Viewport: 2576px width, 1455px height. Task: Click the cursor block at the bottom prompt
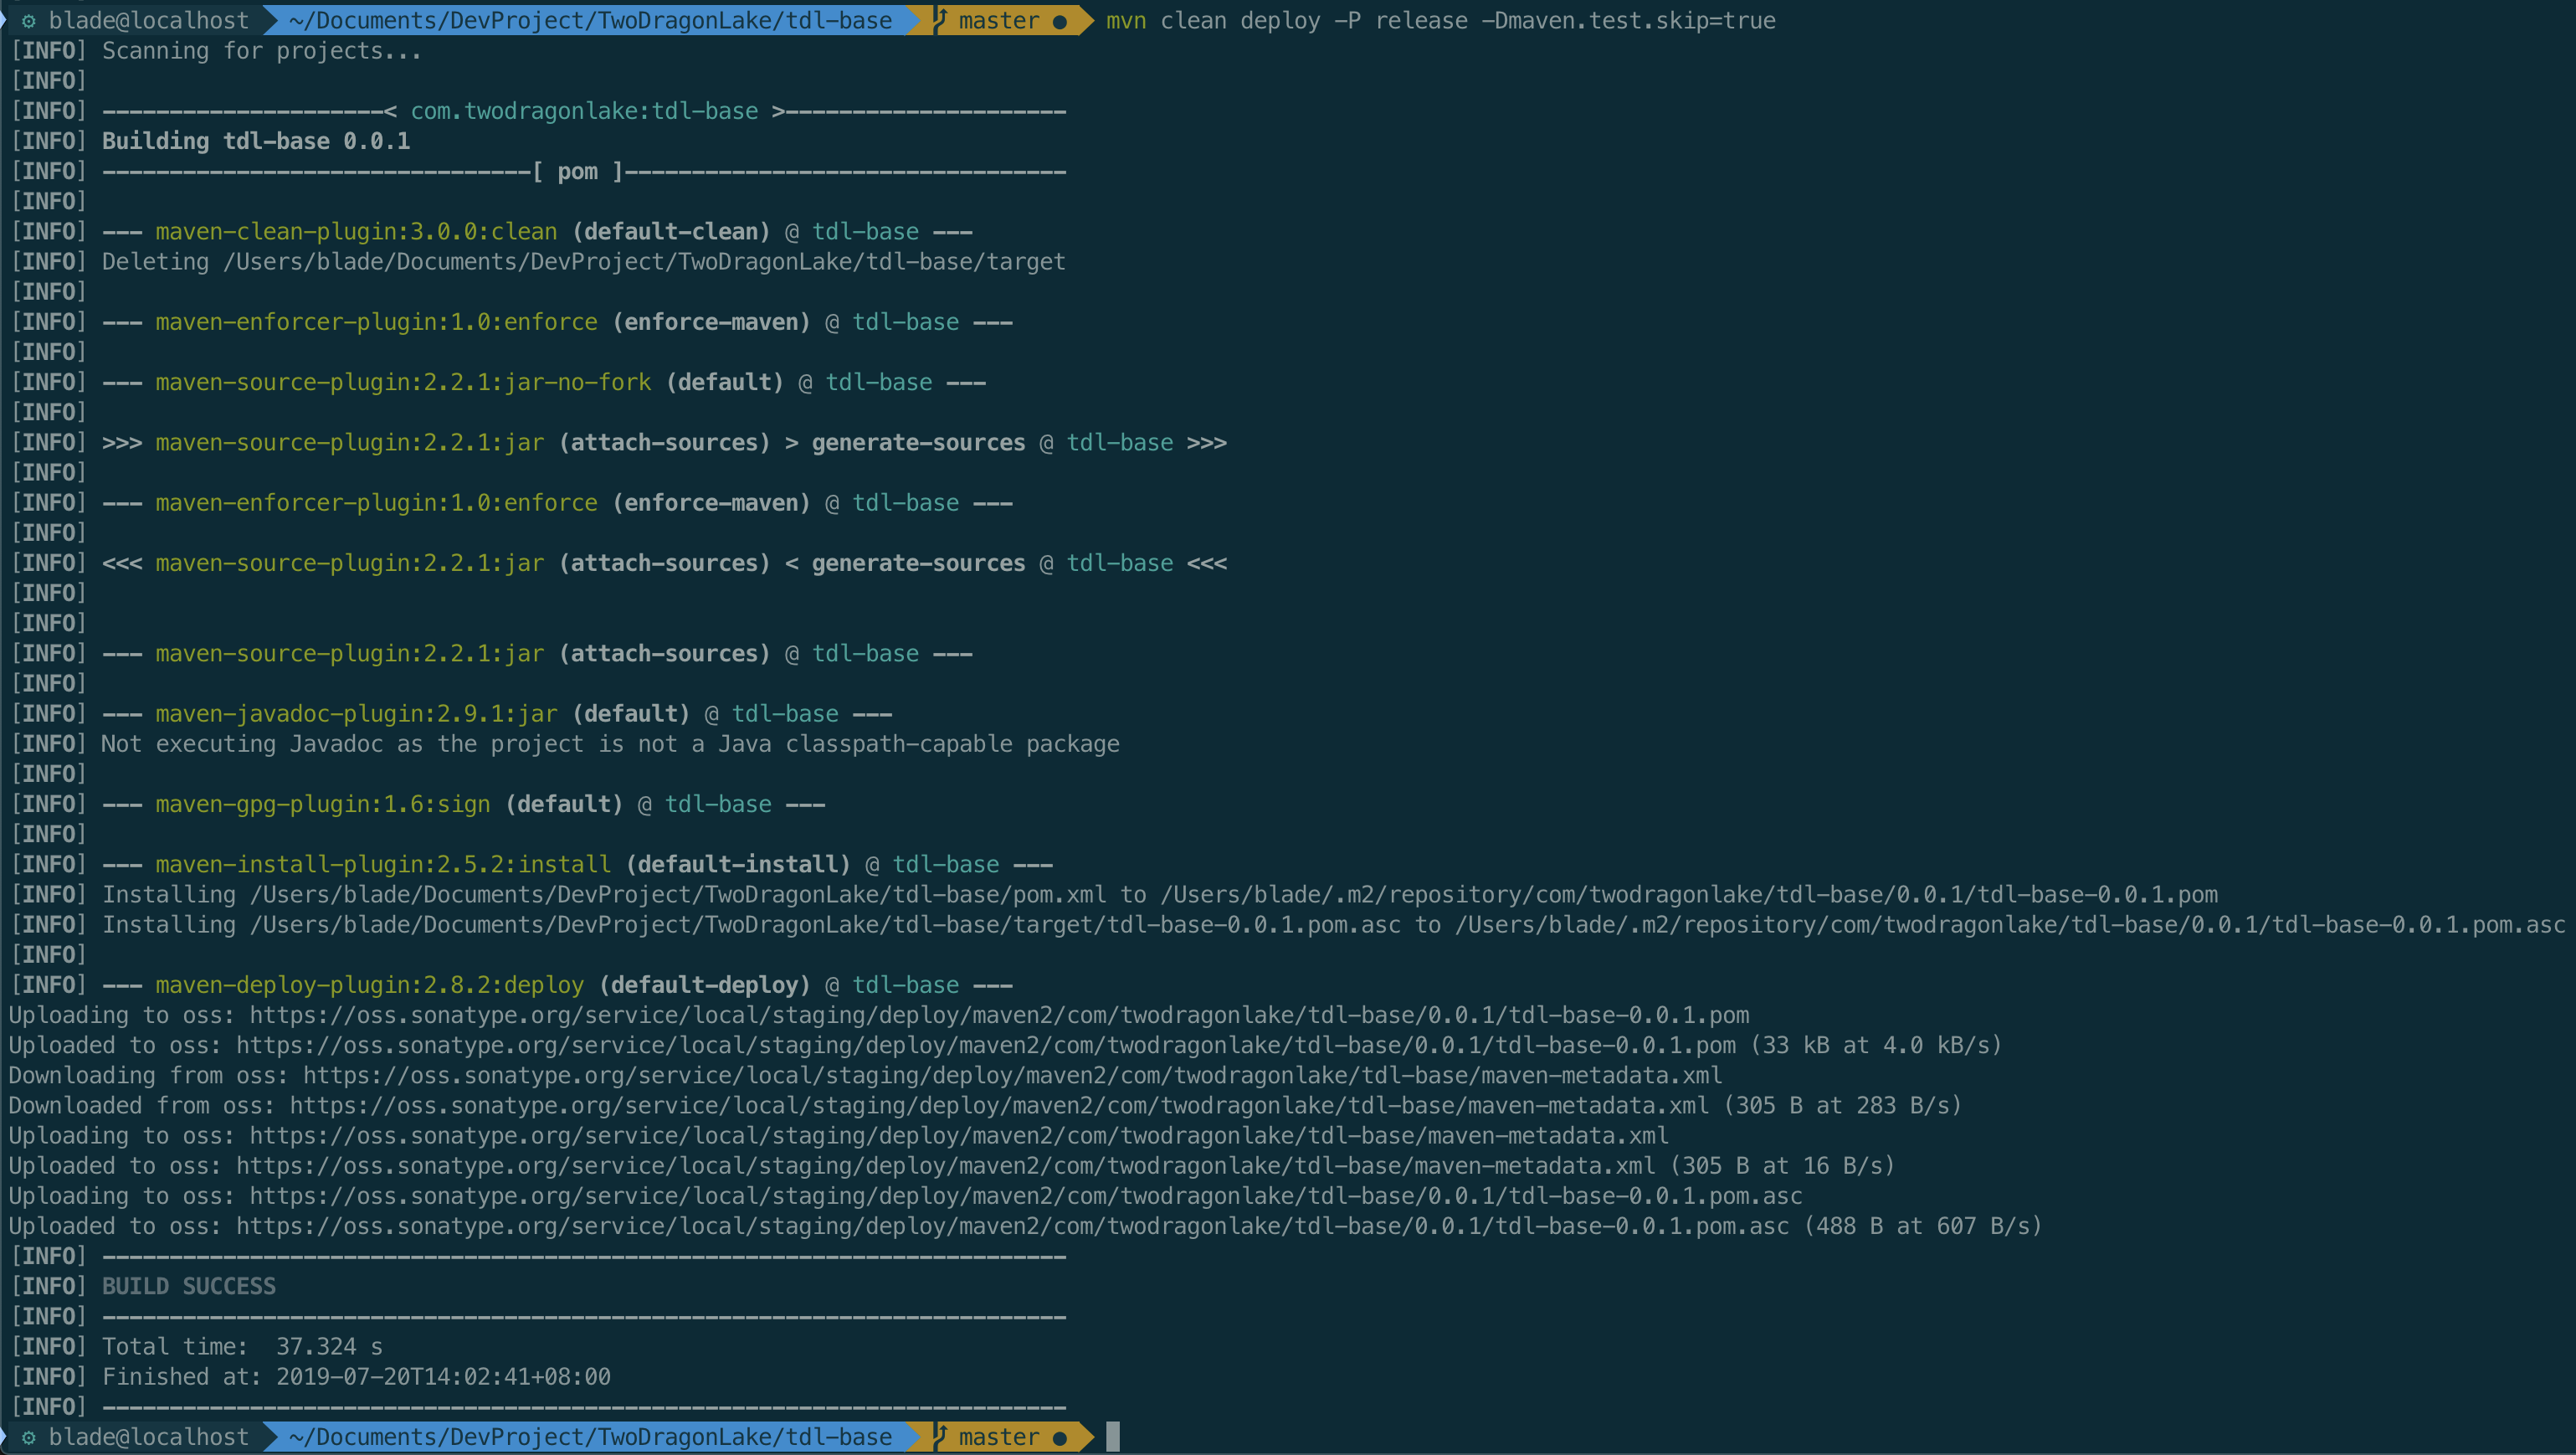pos(1113,1437)
